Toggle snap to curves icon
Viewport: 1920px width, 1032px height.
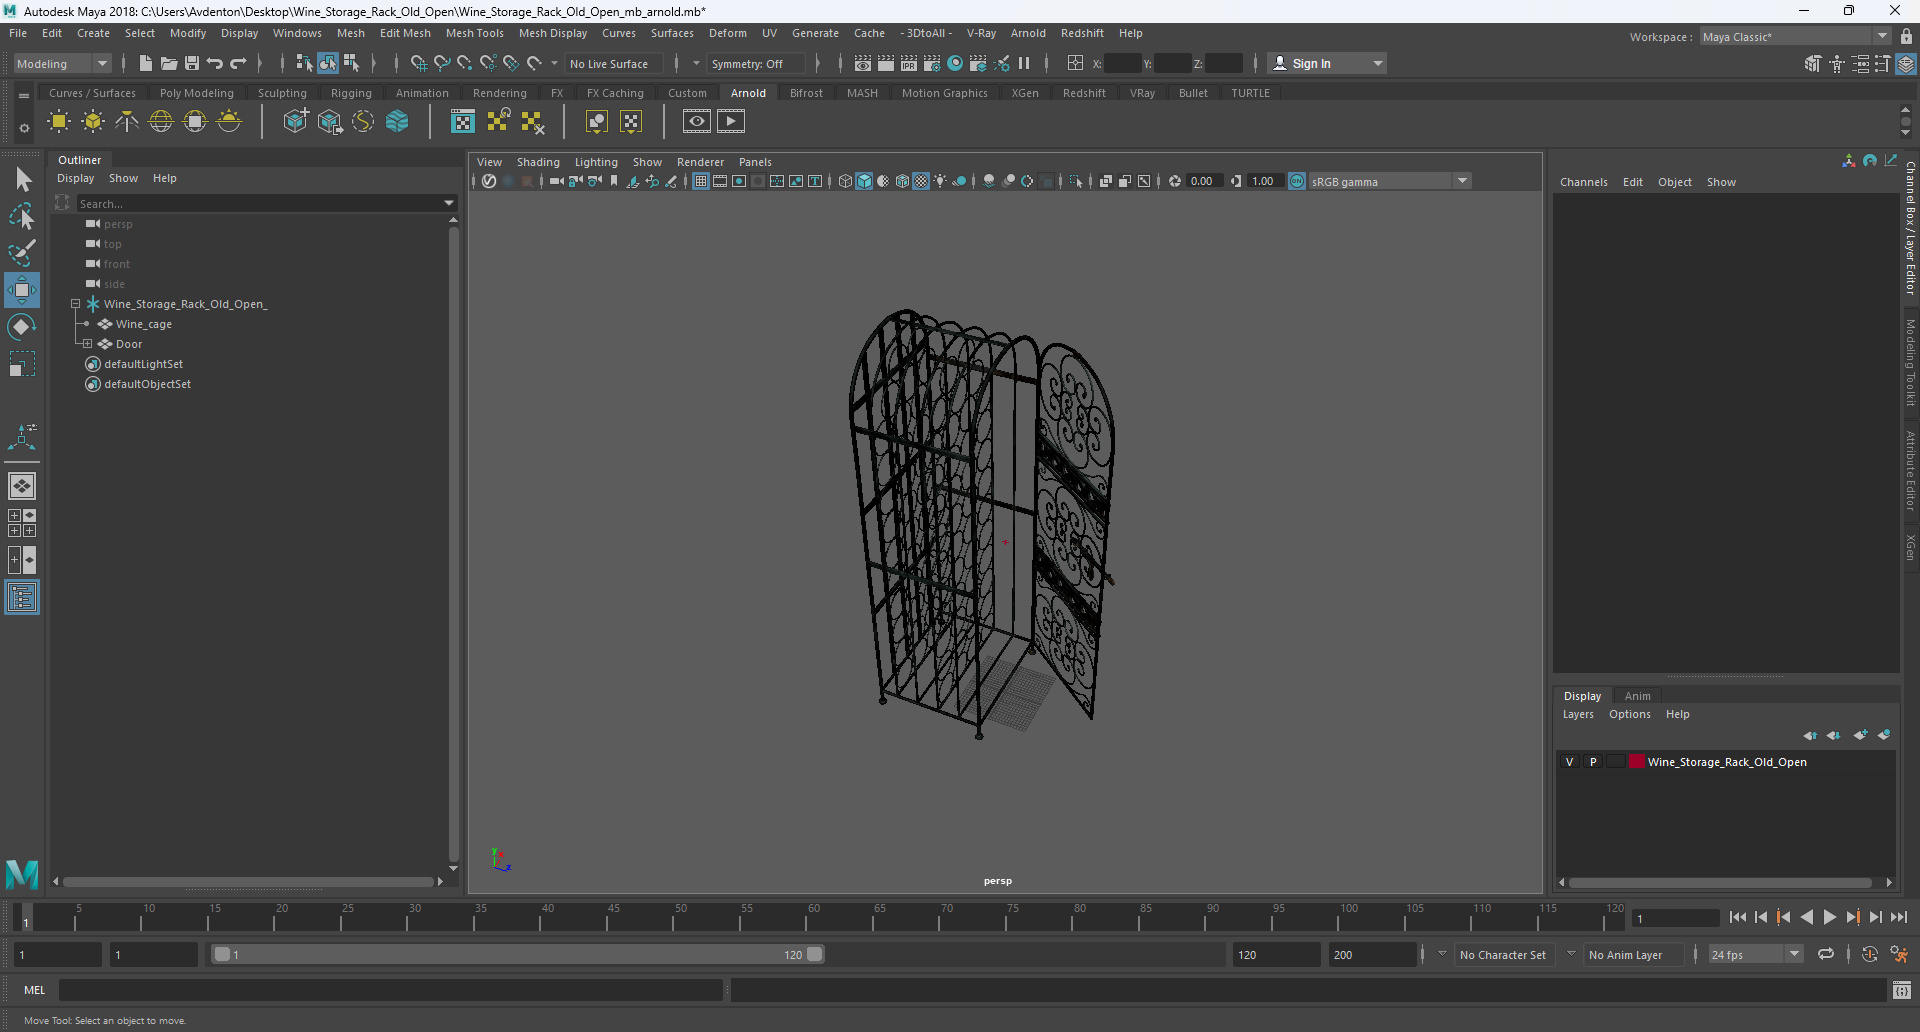pyautogui.click(x=441, y=63)
